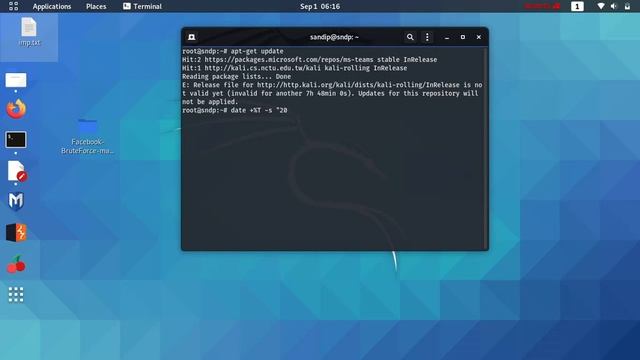640x360 pixels.
Task: Select the Facebook-BruteForce folder on desktop
Action: click(87, 136)
